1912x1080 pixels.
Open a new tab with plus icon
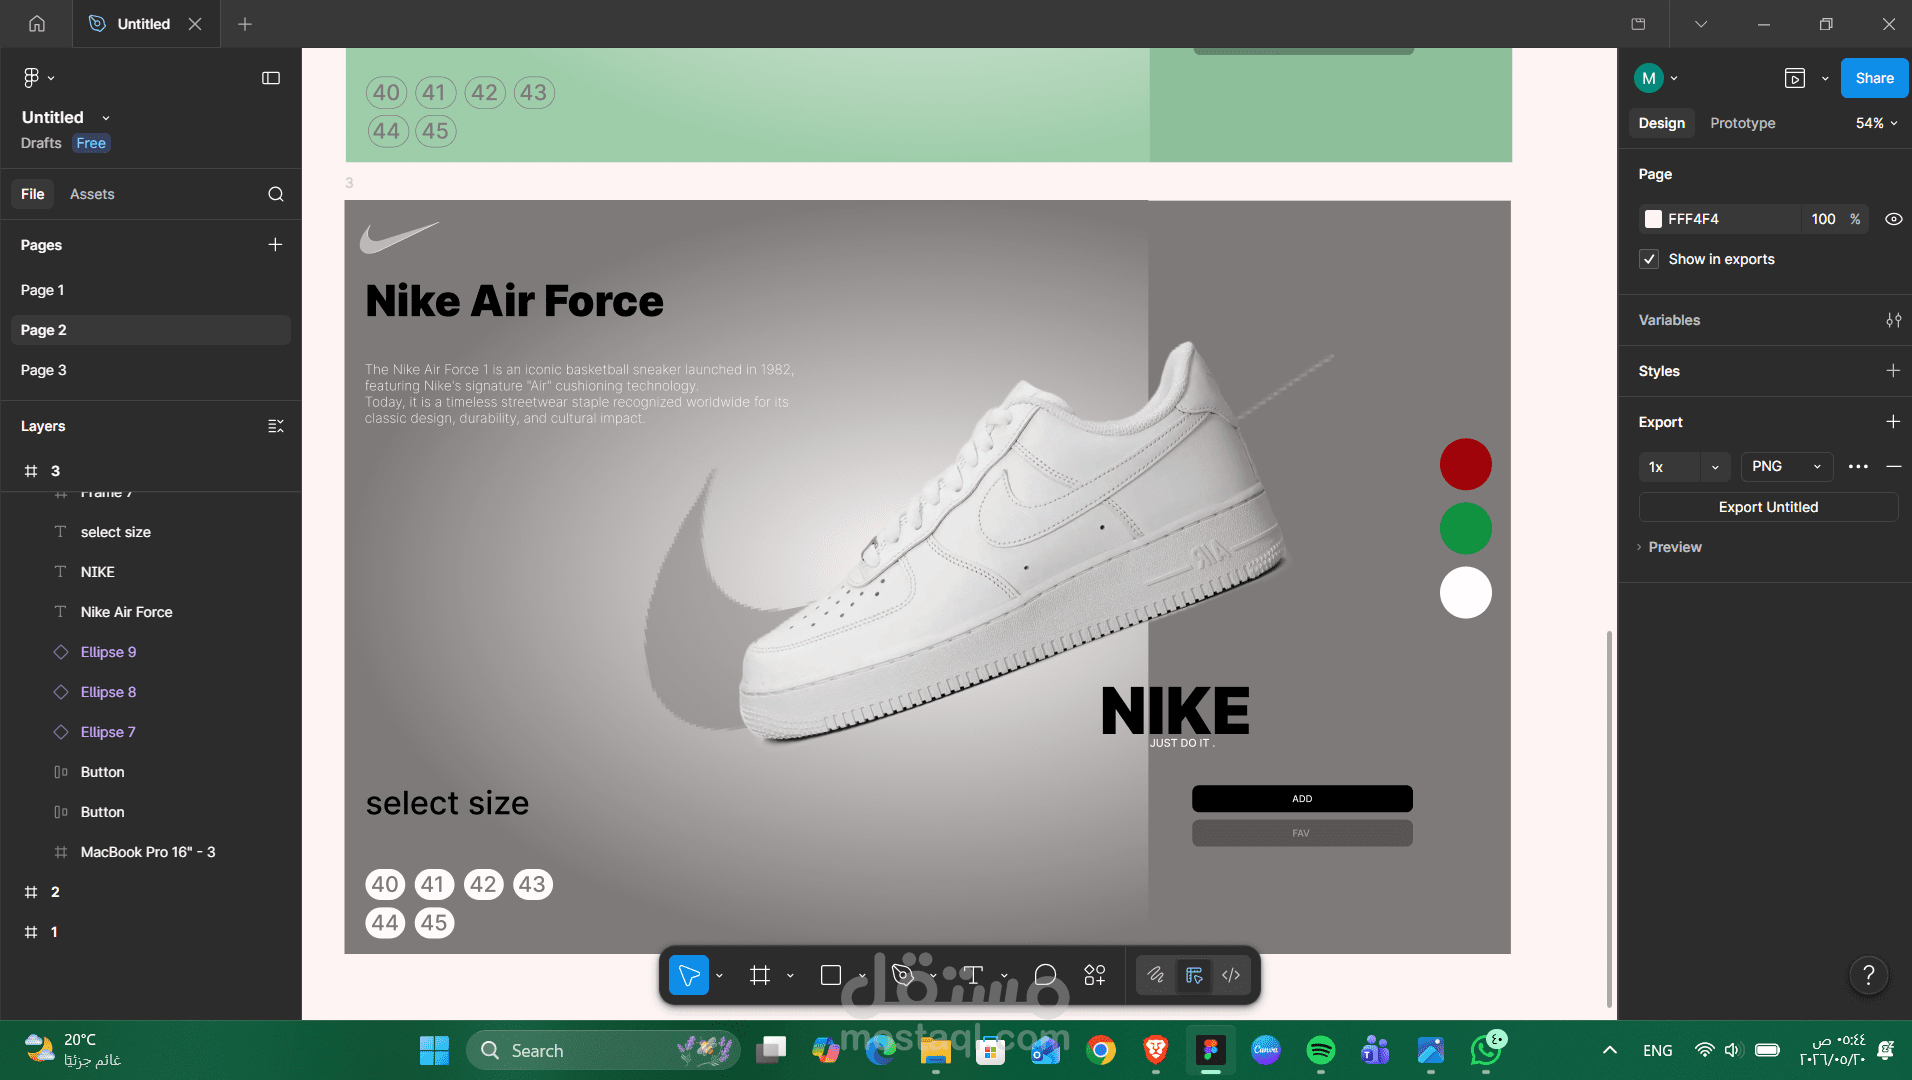(x=245, y=24)
